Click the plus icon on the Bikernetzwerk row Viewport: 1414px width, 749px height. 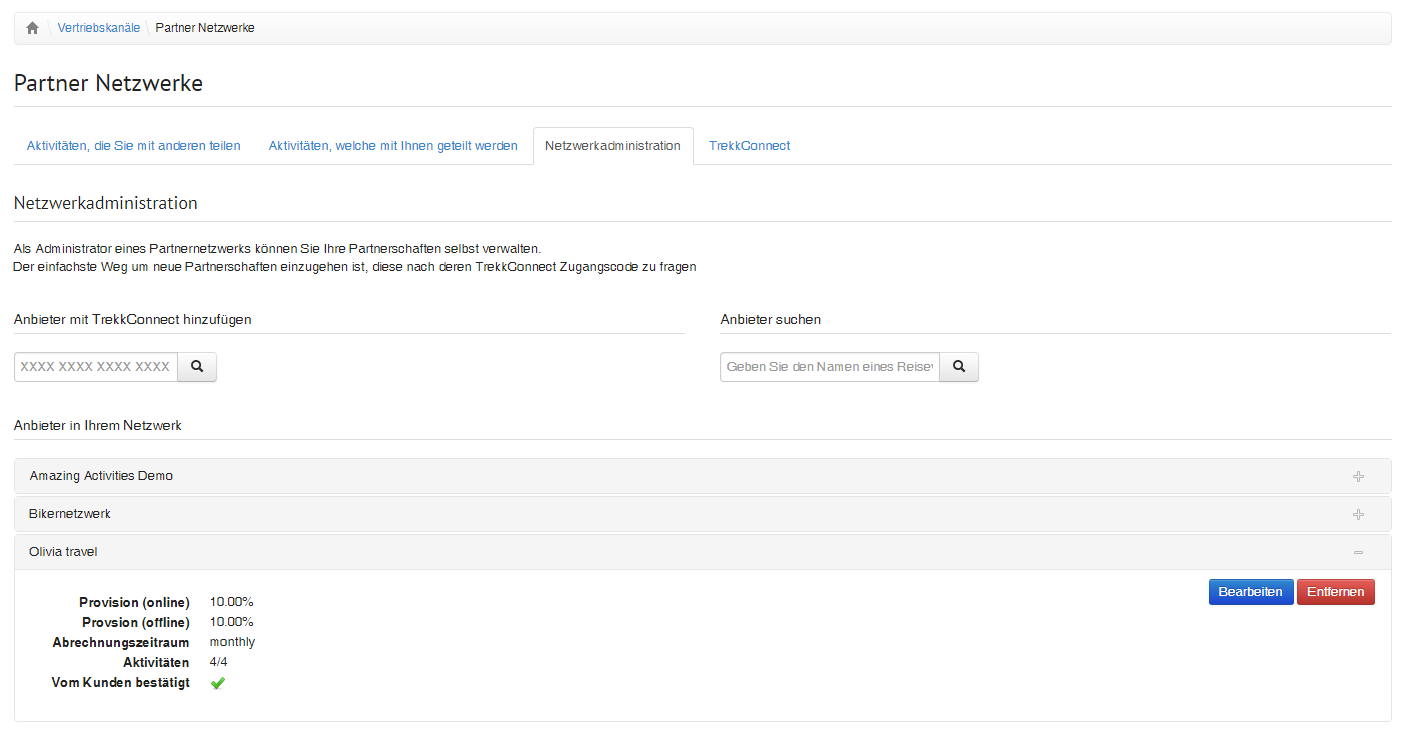pos(1358,515)
